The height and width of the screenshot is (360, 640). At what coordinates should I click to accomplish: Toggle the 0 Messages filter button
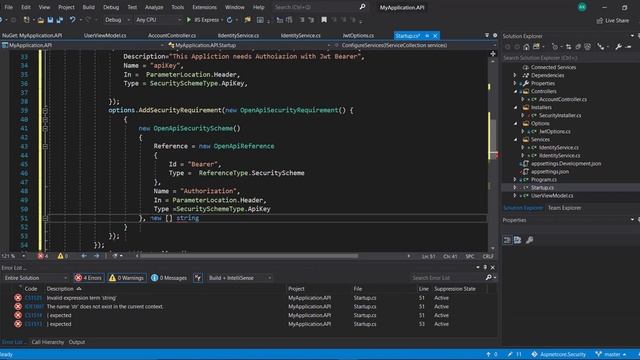169,278
